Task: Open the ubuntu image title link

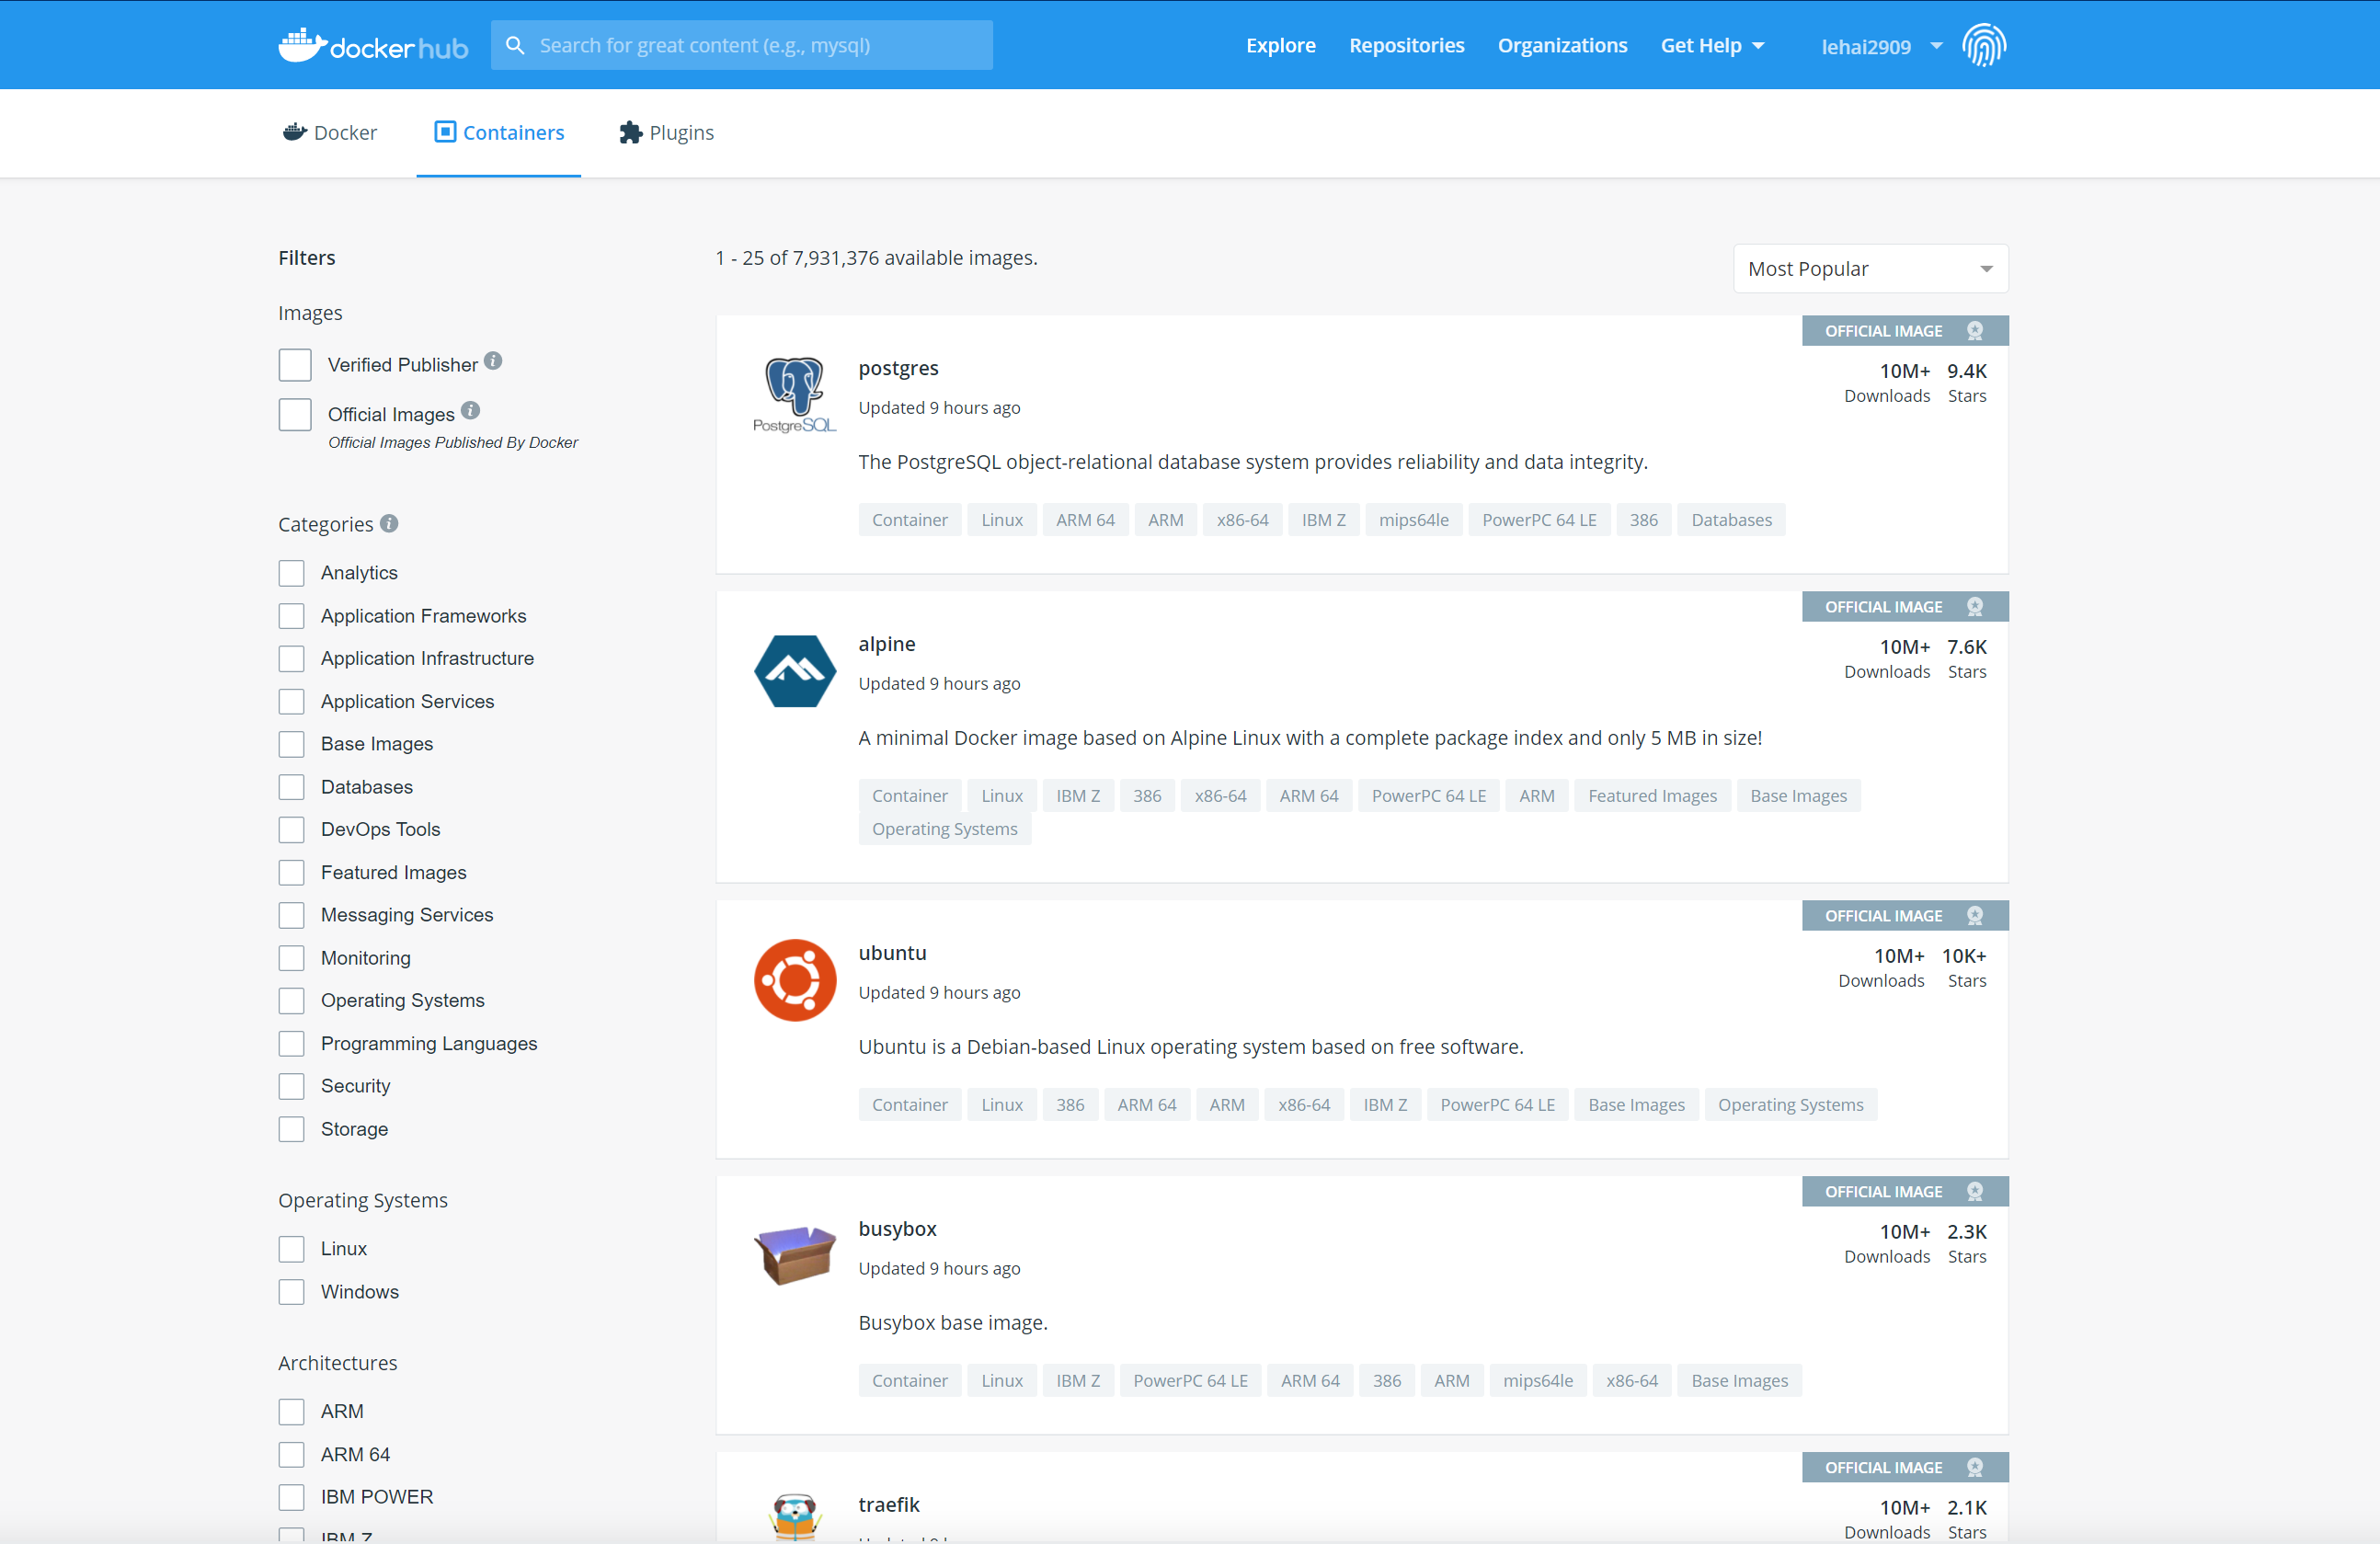Action: tap(892, 953)
